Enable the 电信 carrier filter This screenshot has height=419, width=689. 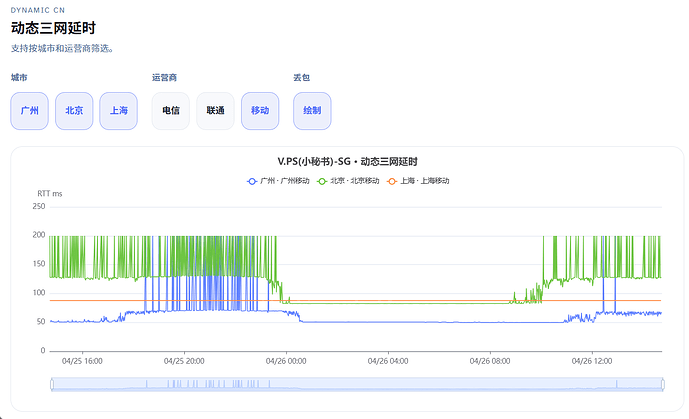click(171, 111)
